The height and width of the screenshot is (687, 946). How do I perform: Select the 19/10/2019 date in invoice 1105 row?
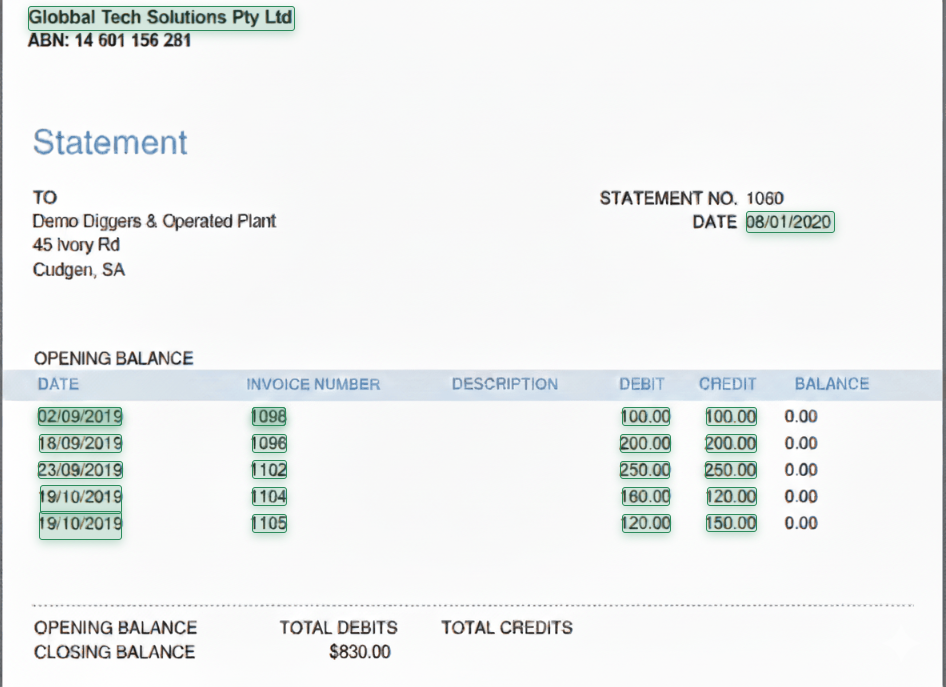pos(80,524)
